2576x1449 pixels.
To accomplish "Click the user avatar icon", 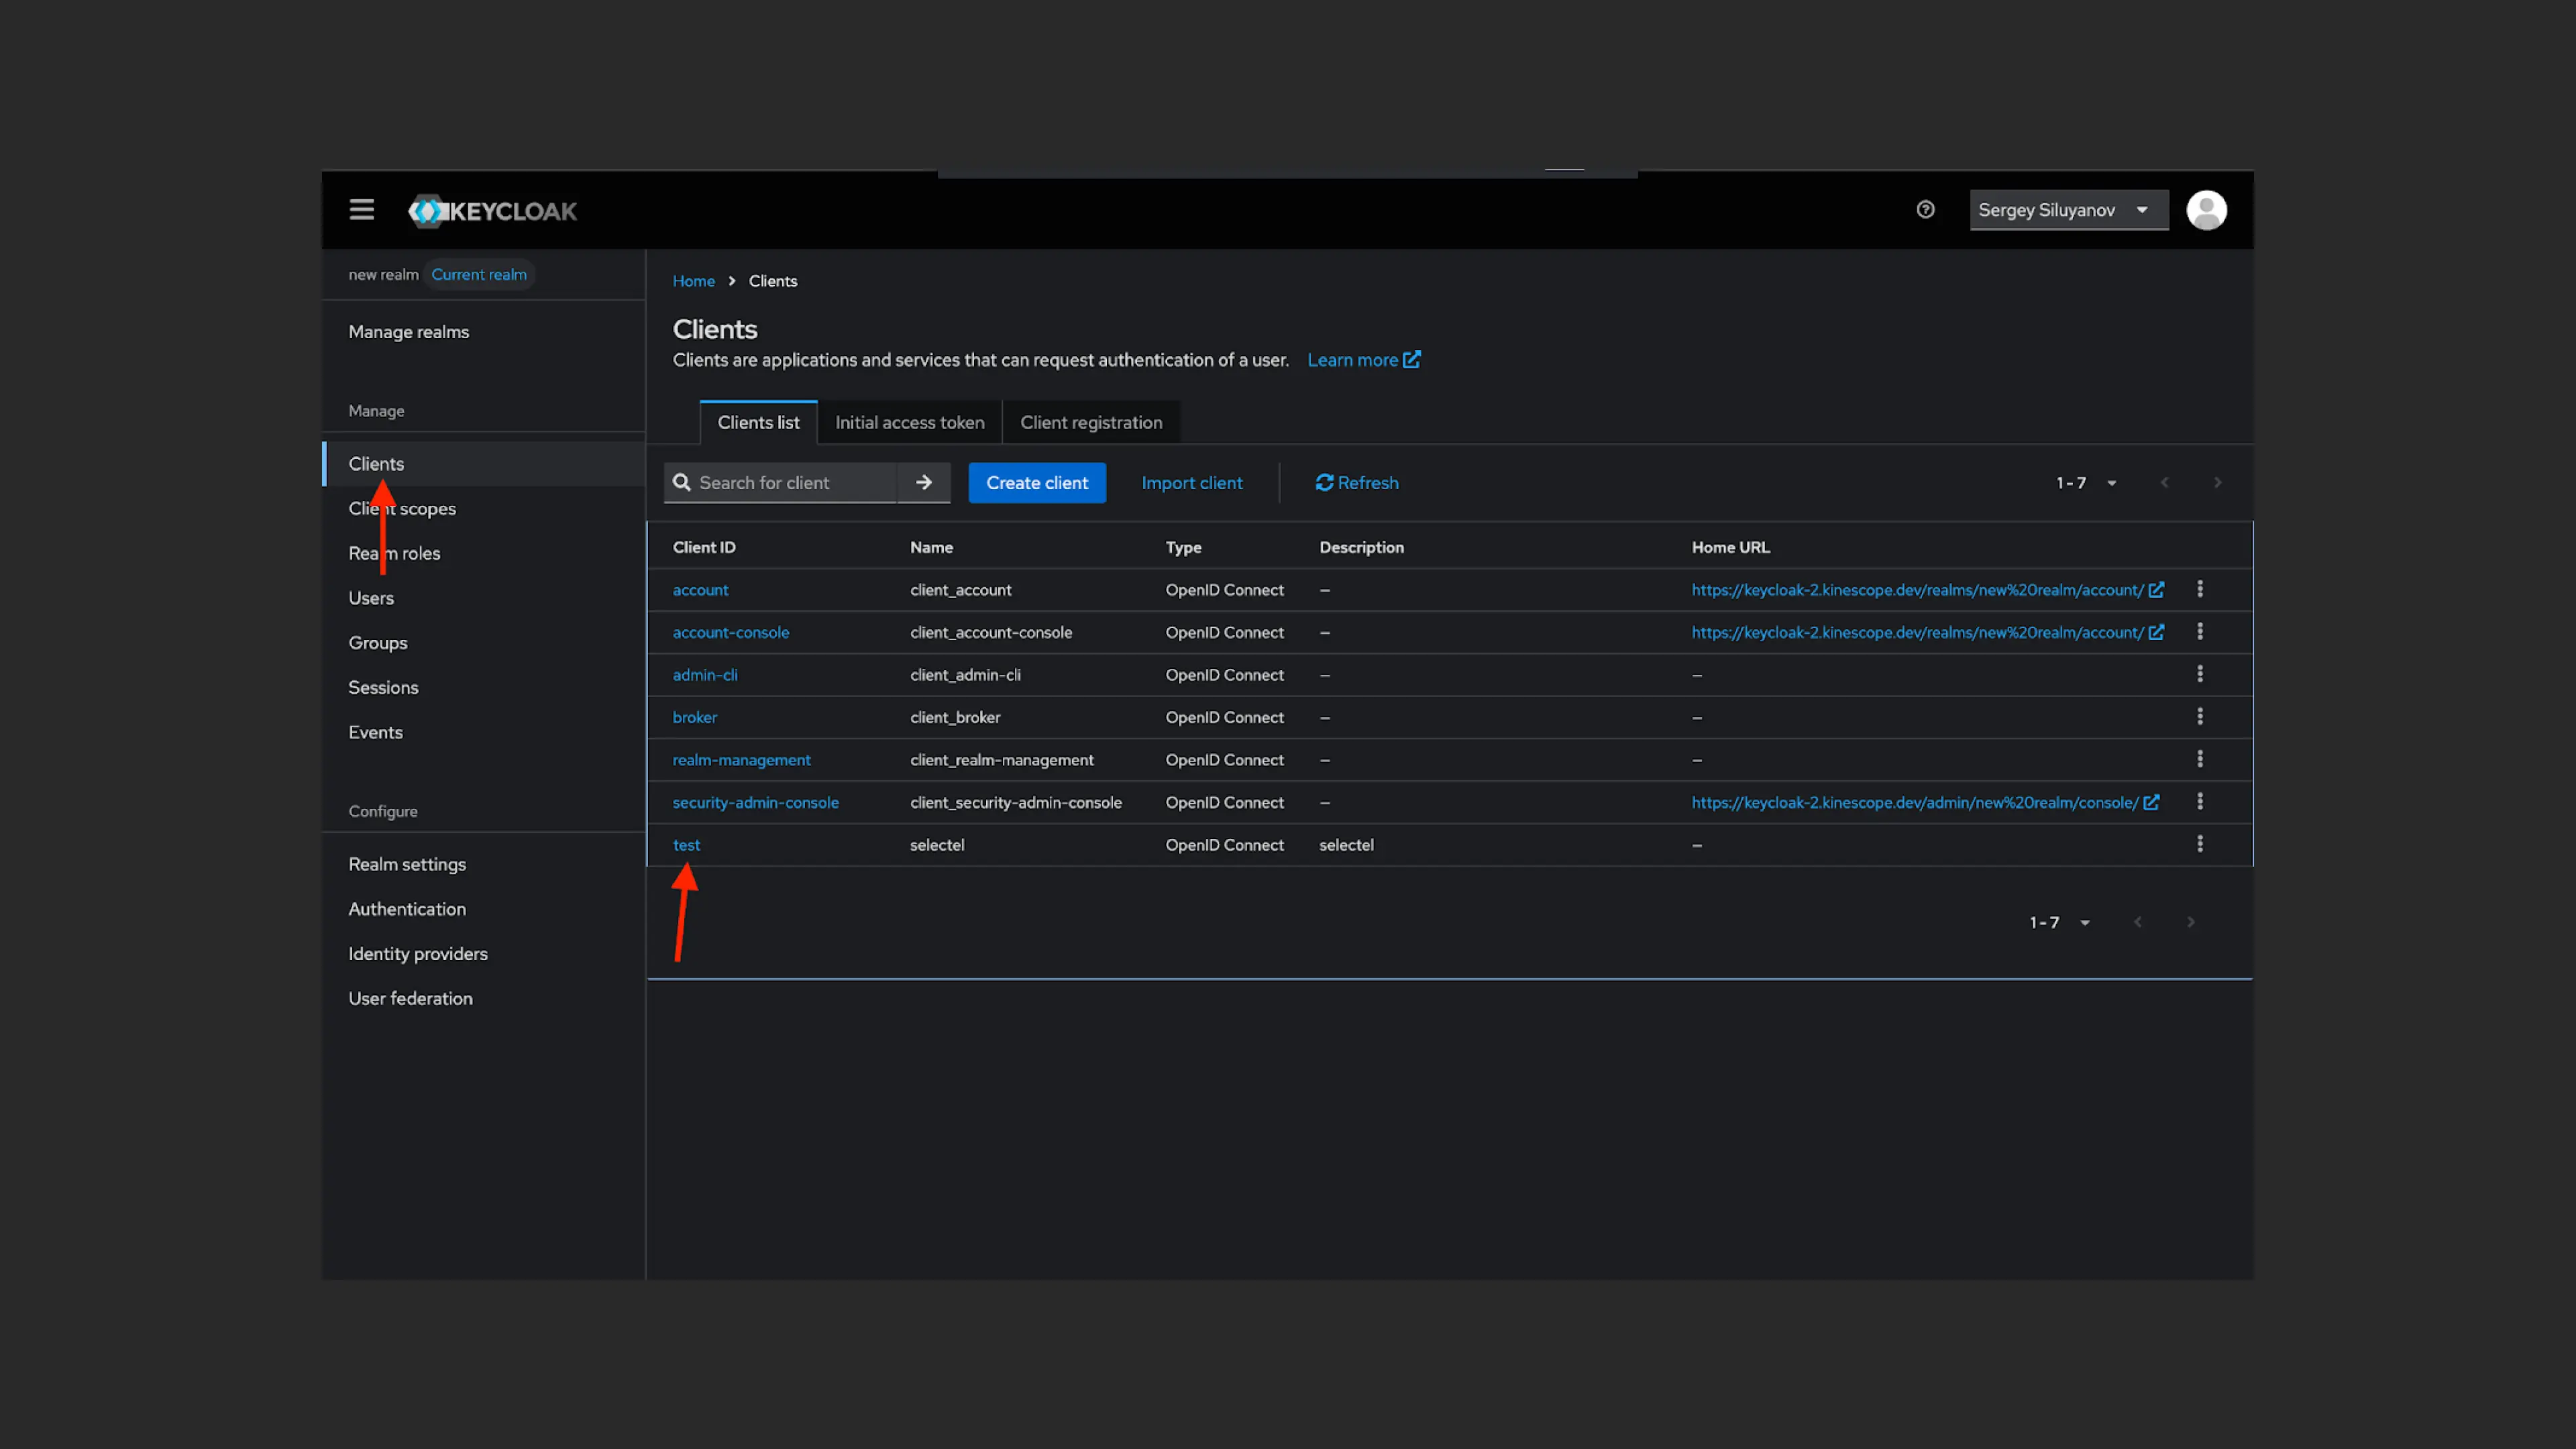I will pyautogui.click(x=2206, y=210).
